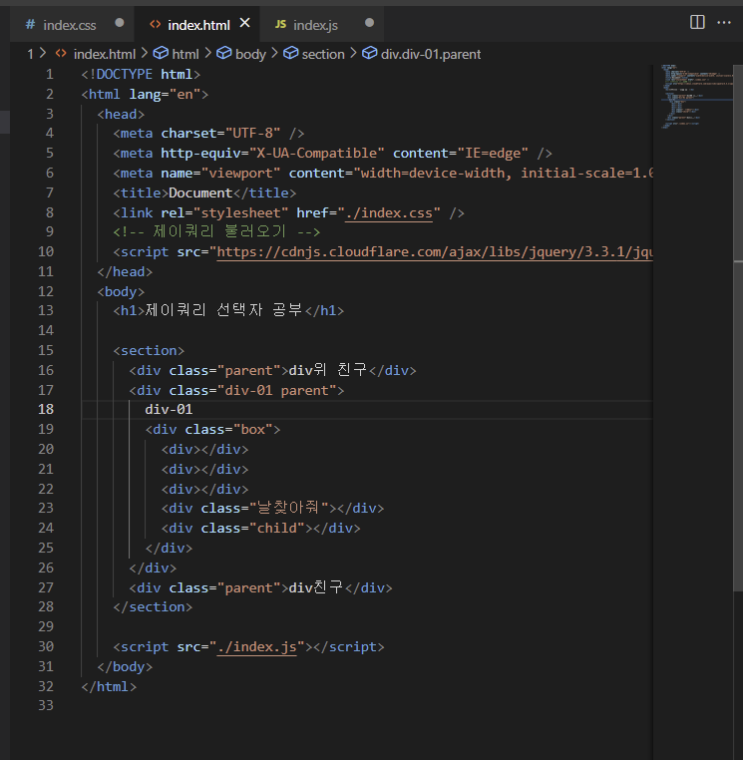Follow the ./index.js script source link
Image resolution: width=743 pixels, height=760 pixels.
(x=258, y=647)
